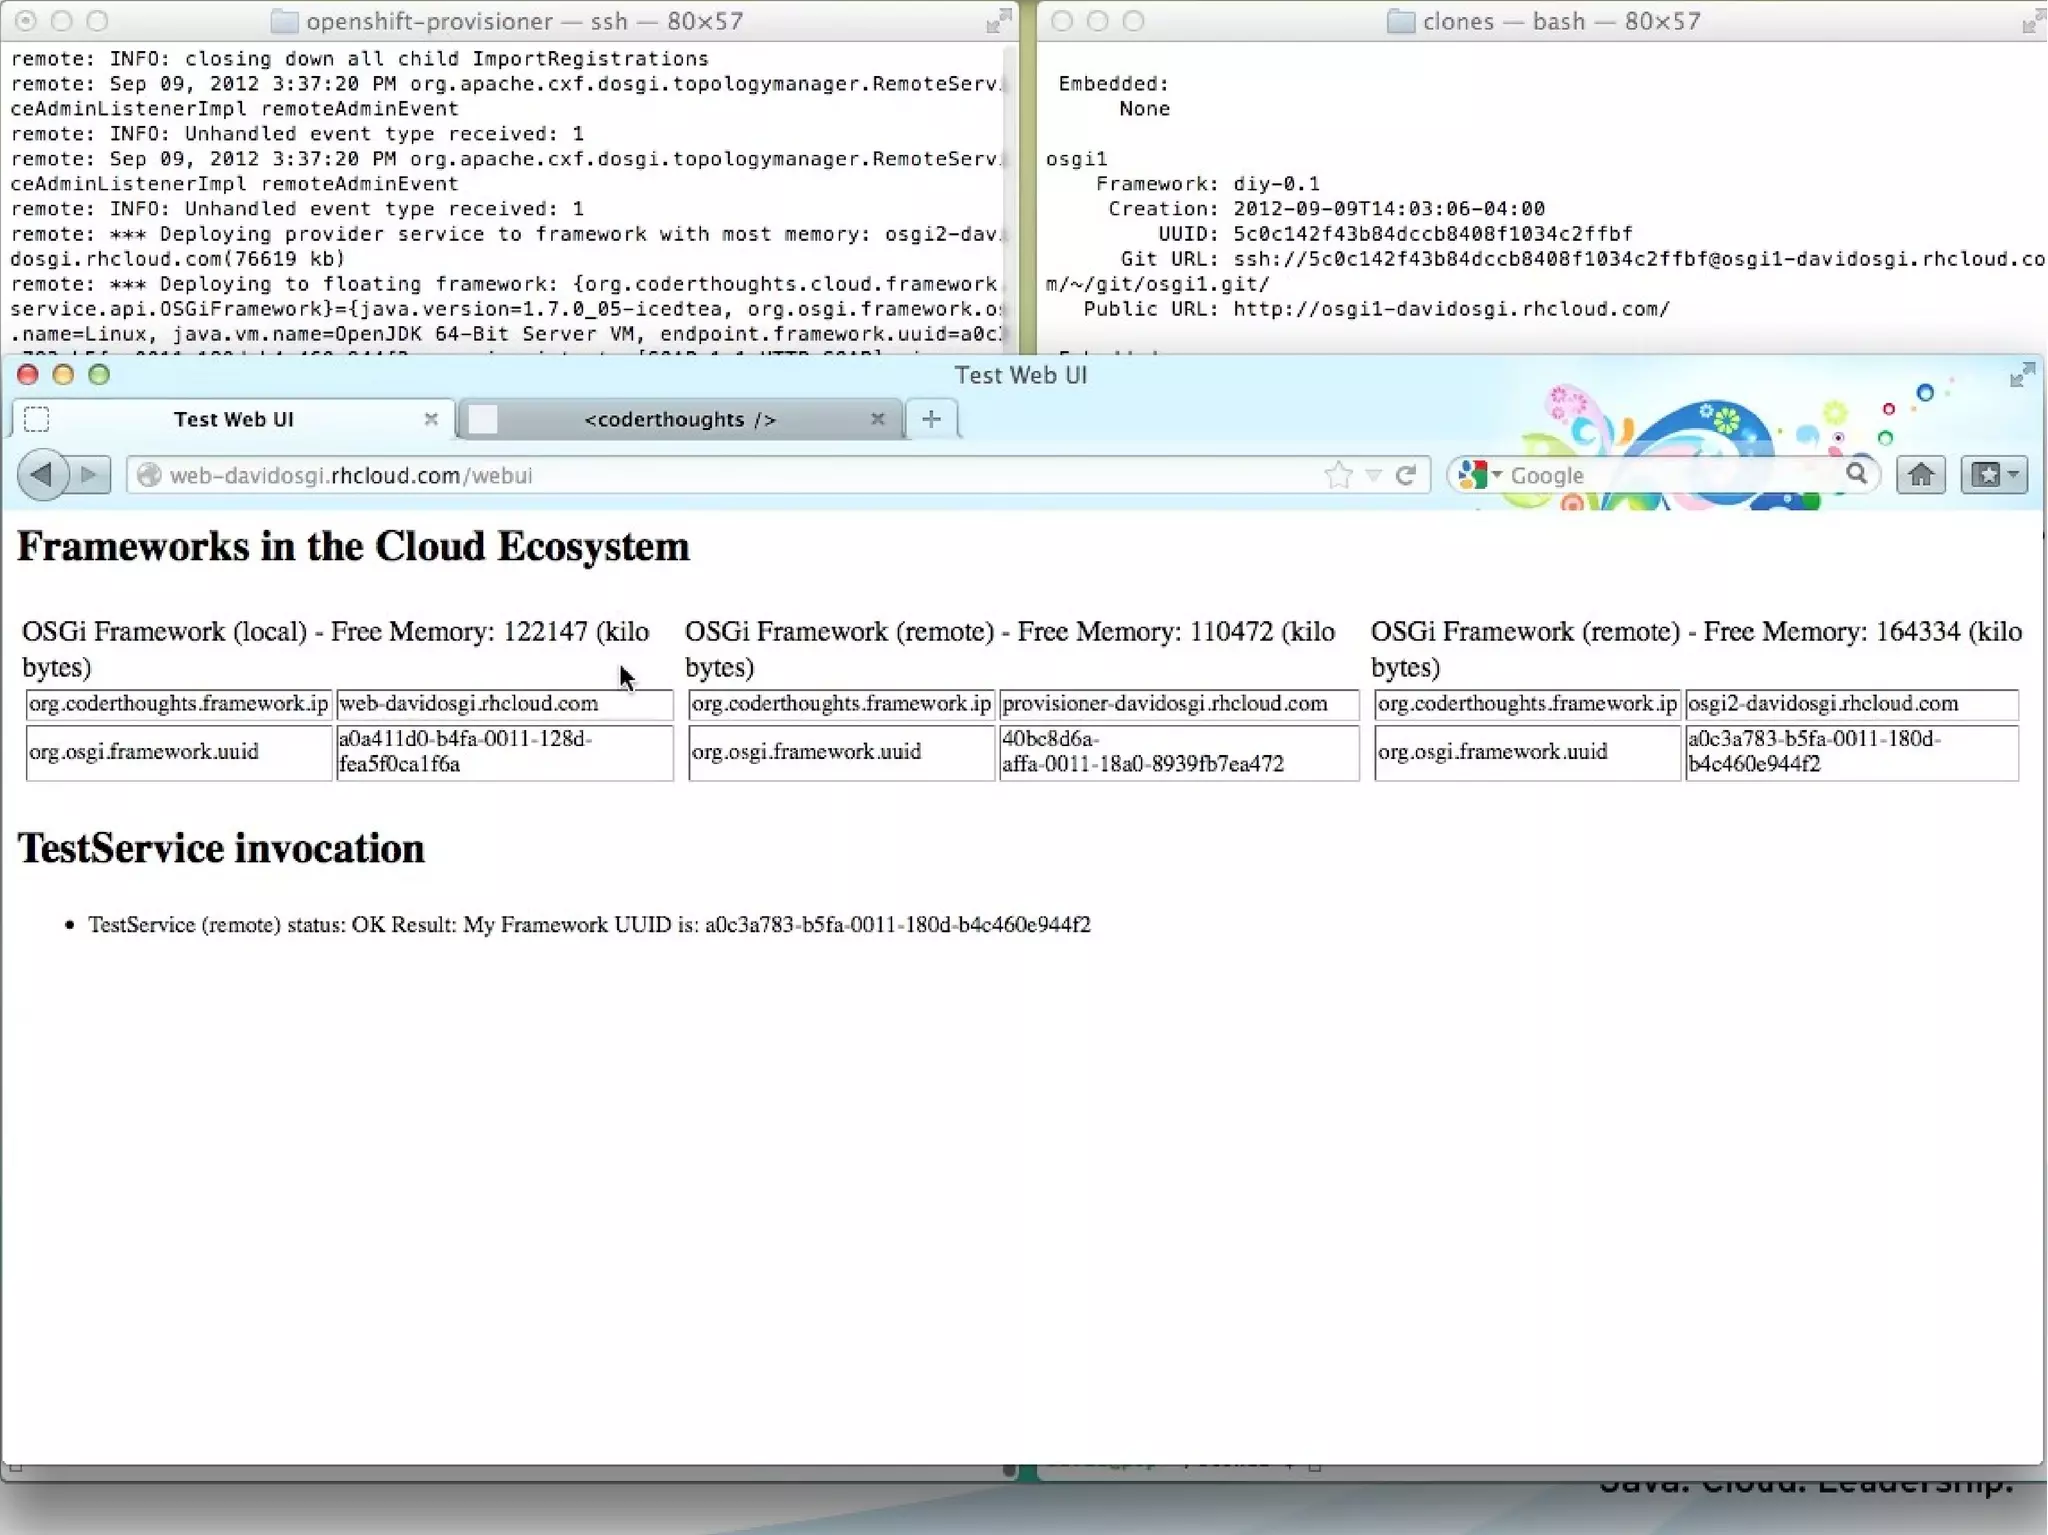Click the site identity globe icon
The width and height of the screenshot is (2048, 1535).
pyautogui.click(x=149, y=475)
